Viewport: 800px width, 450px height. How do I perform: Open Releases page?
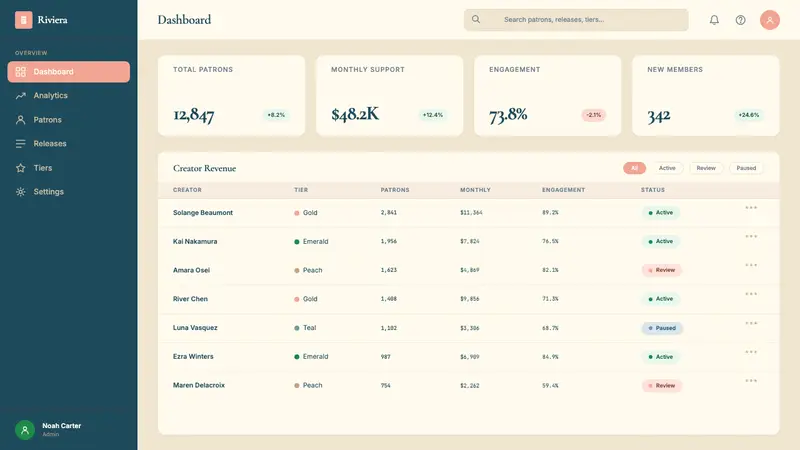coord(68,144)
